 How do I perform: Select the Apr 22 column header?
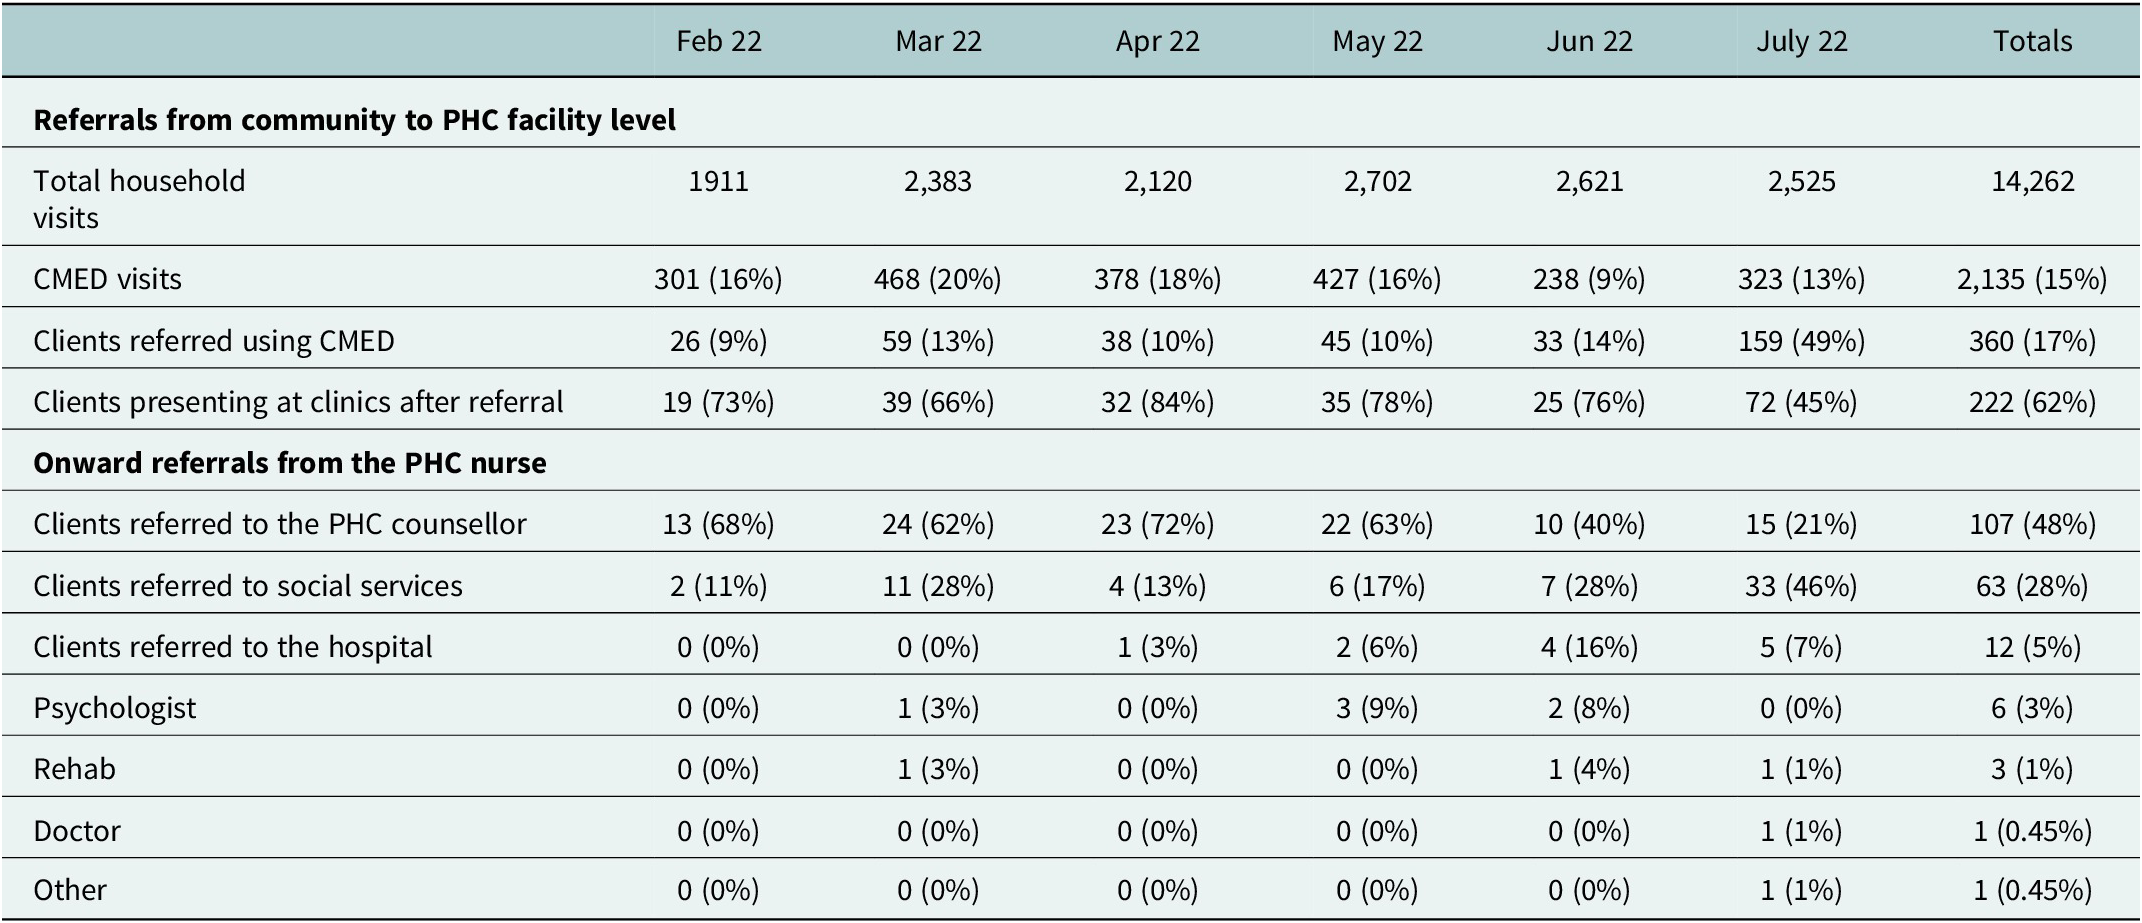(x=1157, y=41)
